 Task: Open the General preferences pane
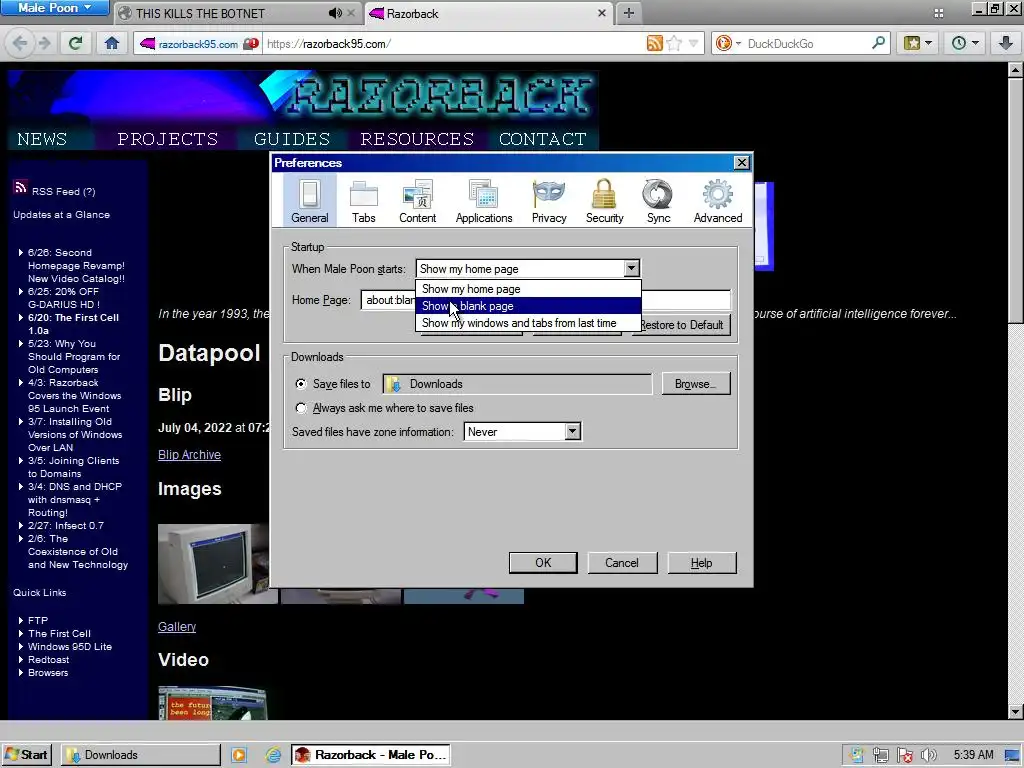pos(310,200)
